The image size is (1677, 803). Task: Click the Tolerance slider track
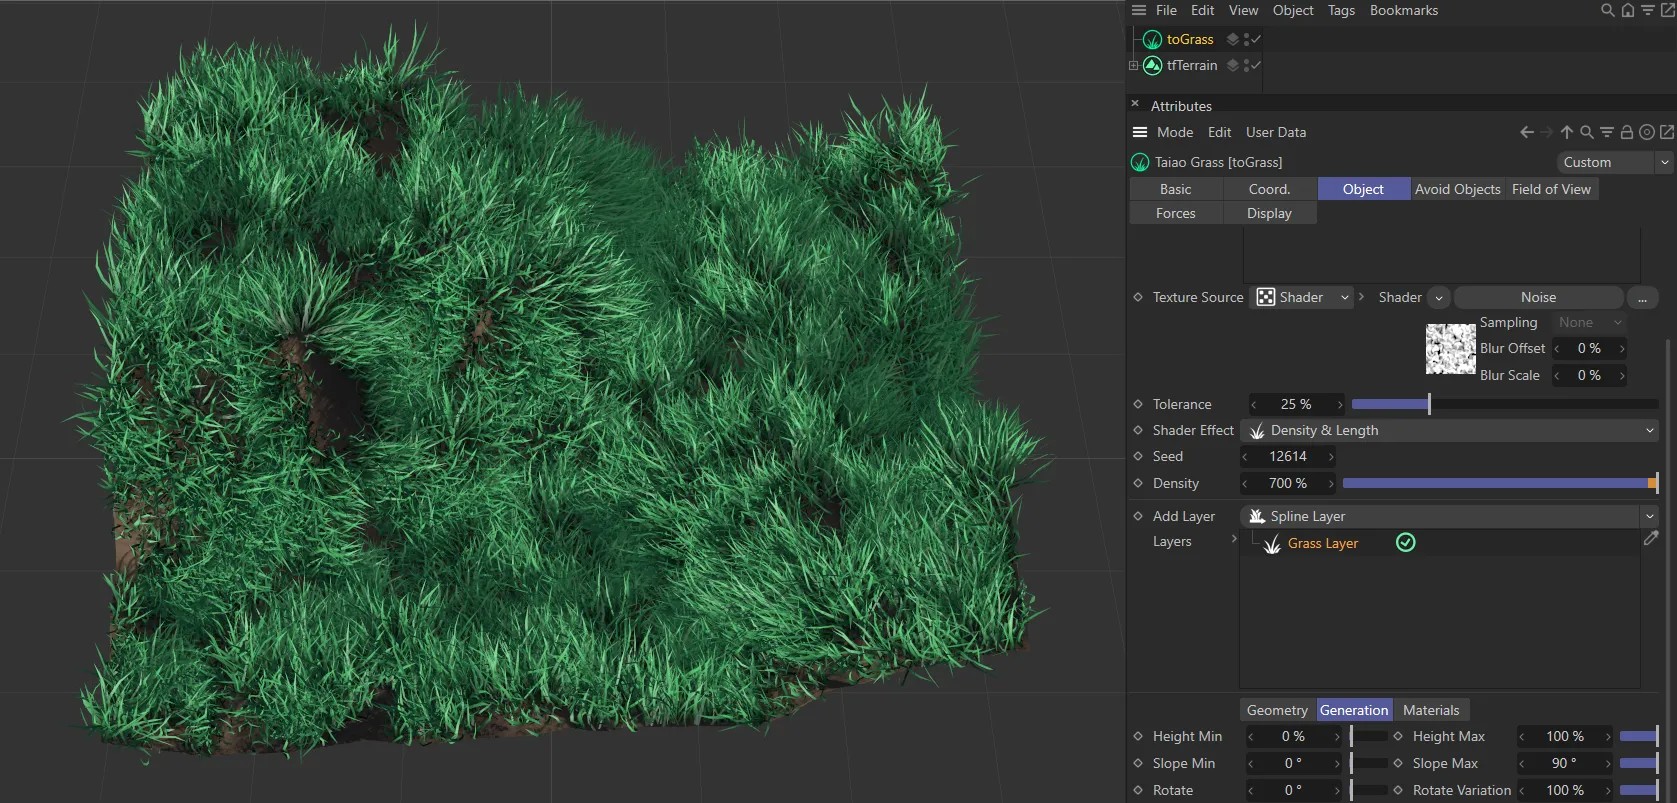1504,405
